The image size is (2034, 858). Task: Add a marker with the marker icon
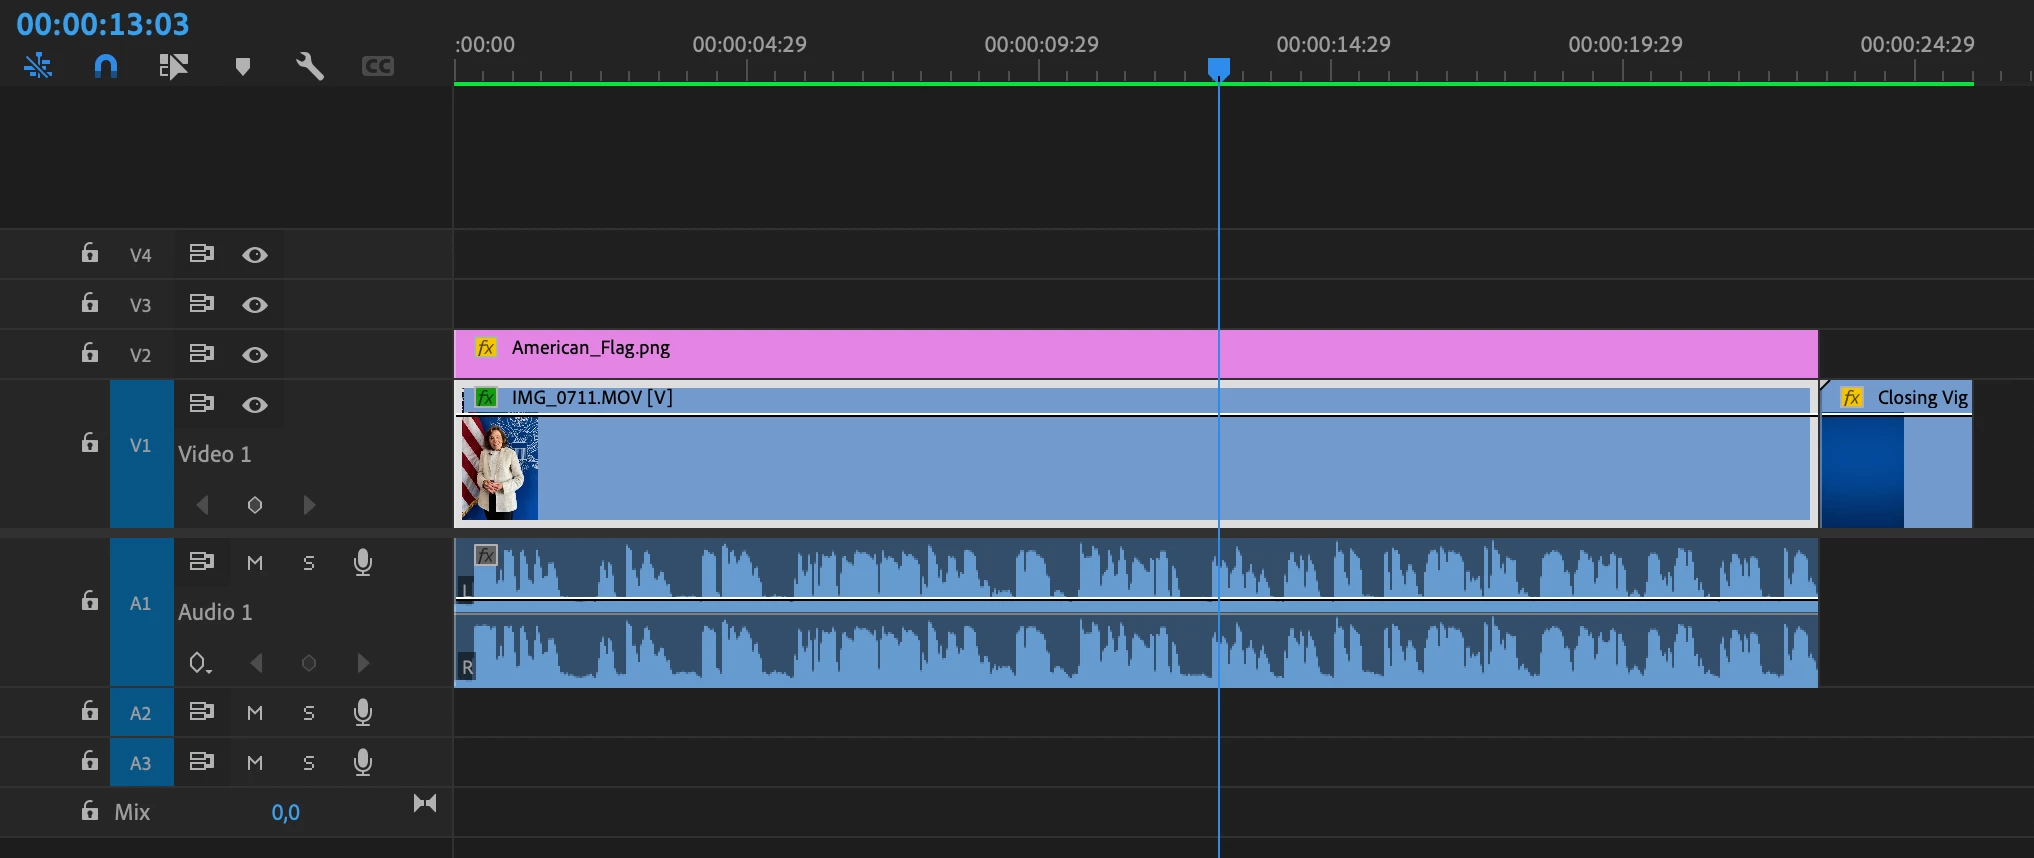(242, 66)
